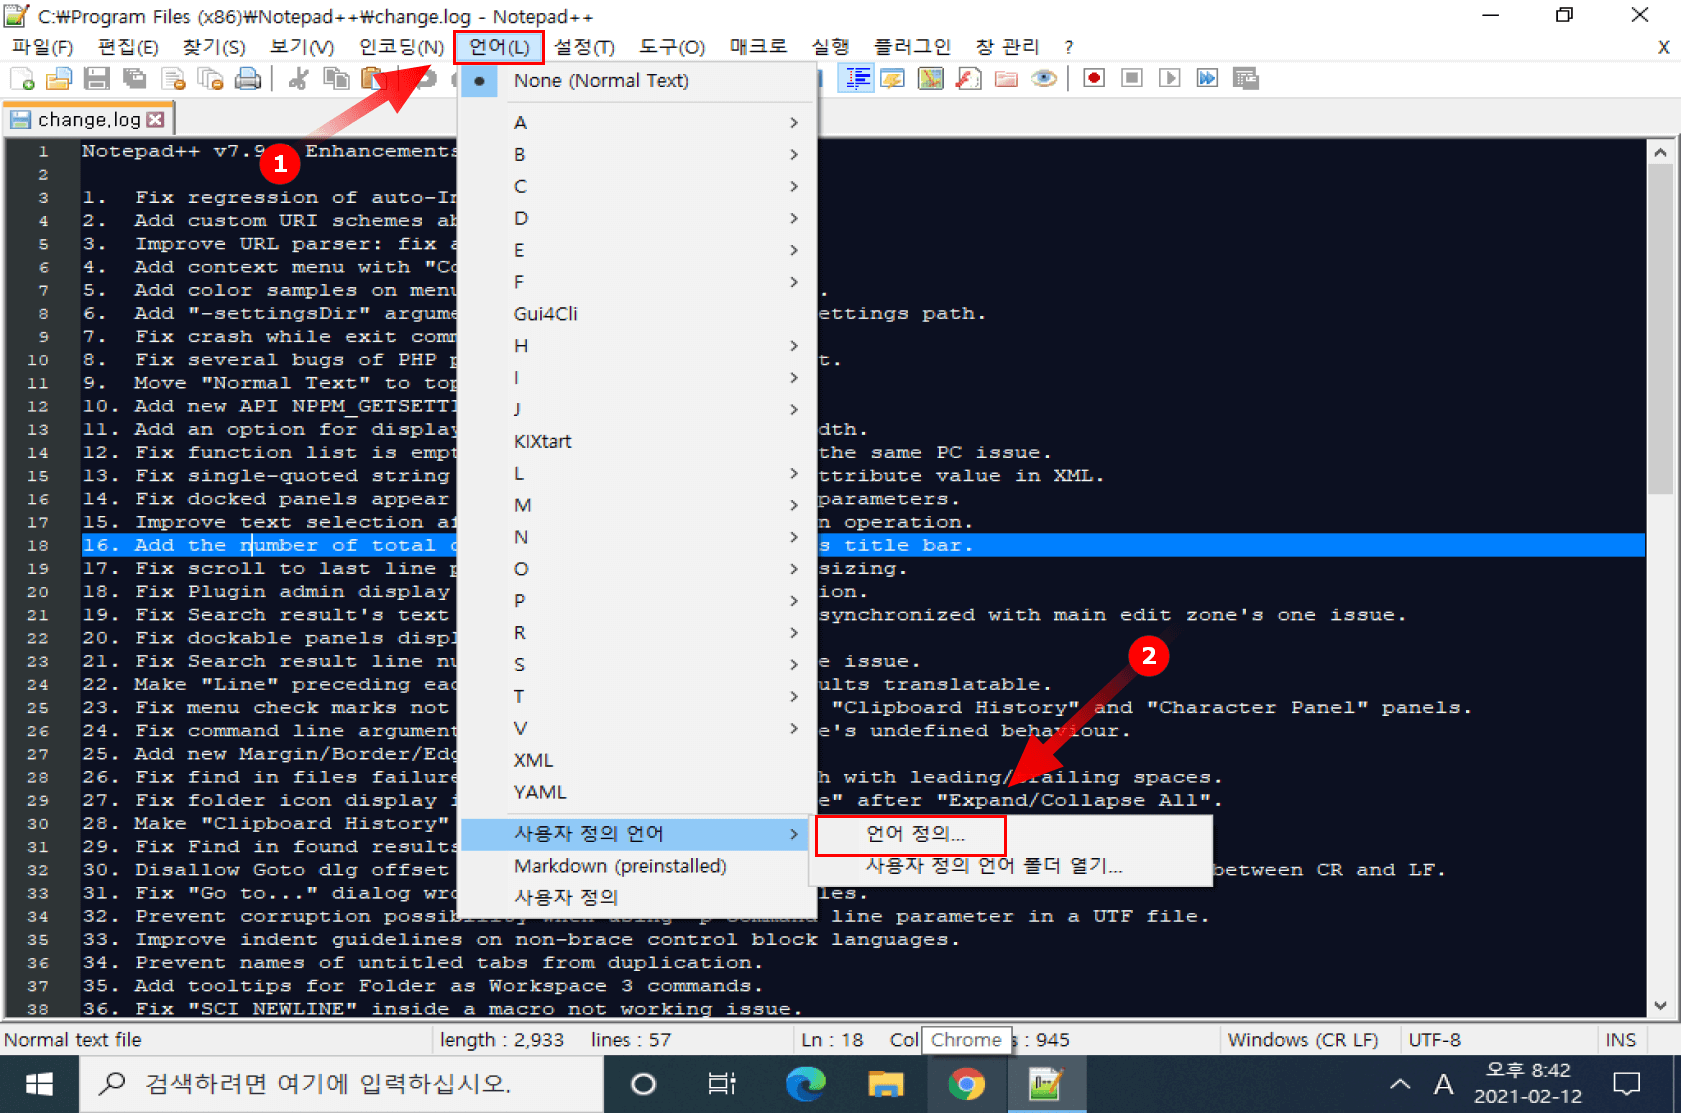Save the current recorded macro icon
Image resolution: width=1681 pixels, height=1113 pixels.
click(x=1245, y=79)
